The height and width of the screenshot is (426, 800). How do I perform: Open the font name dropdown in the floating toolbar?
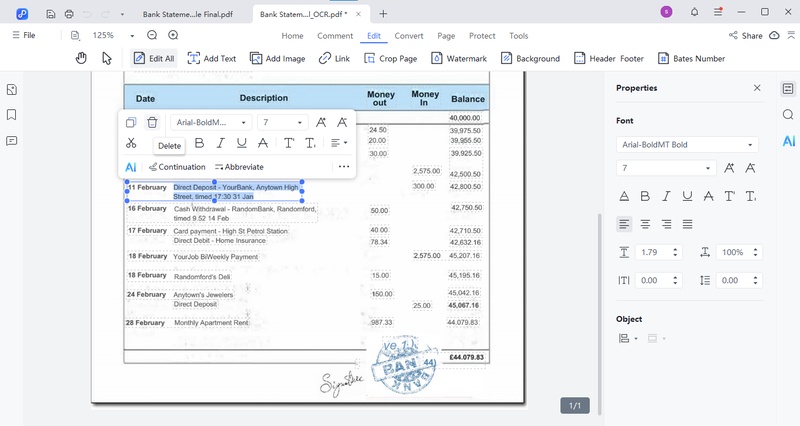click(x=211, y=122)
